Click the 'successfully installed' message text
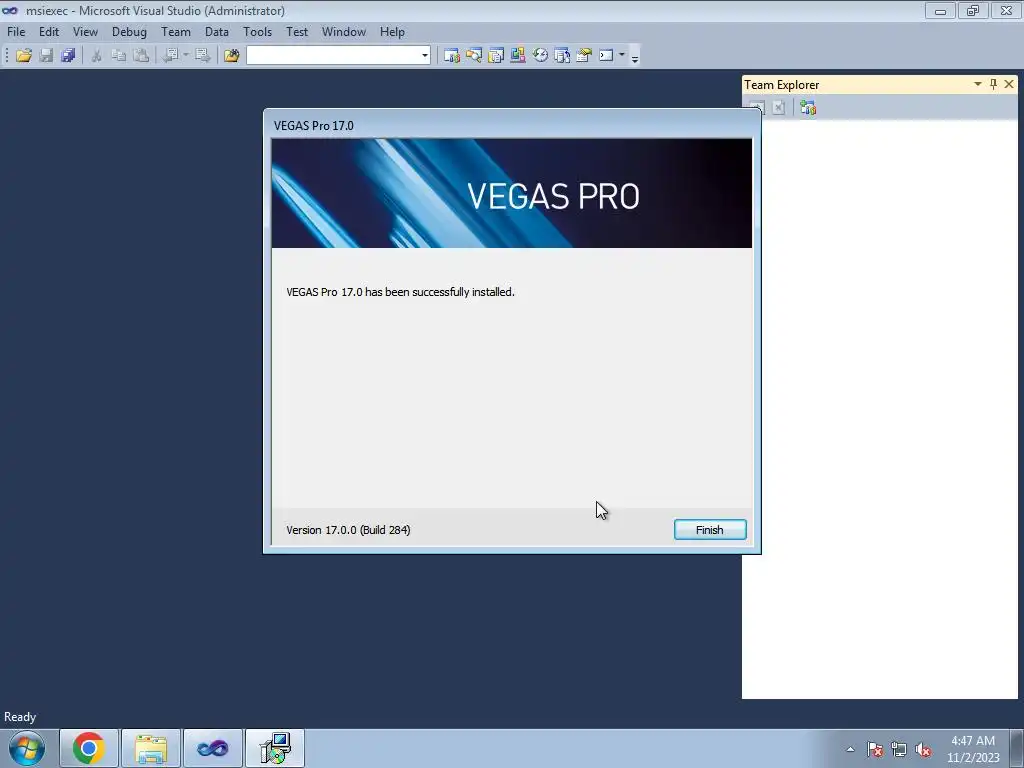This screenshot has width=1024, height=768. click(400, 292)
